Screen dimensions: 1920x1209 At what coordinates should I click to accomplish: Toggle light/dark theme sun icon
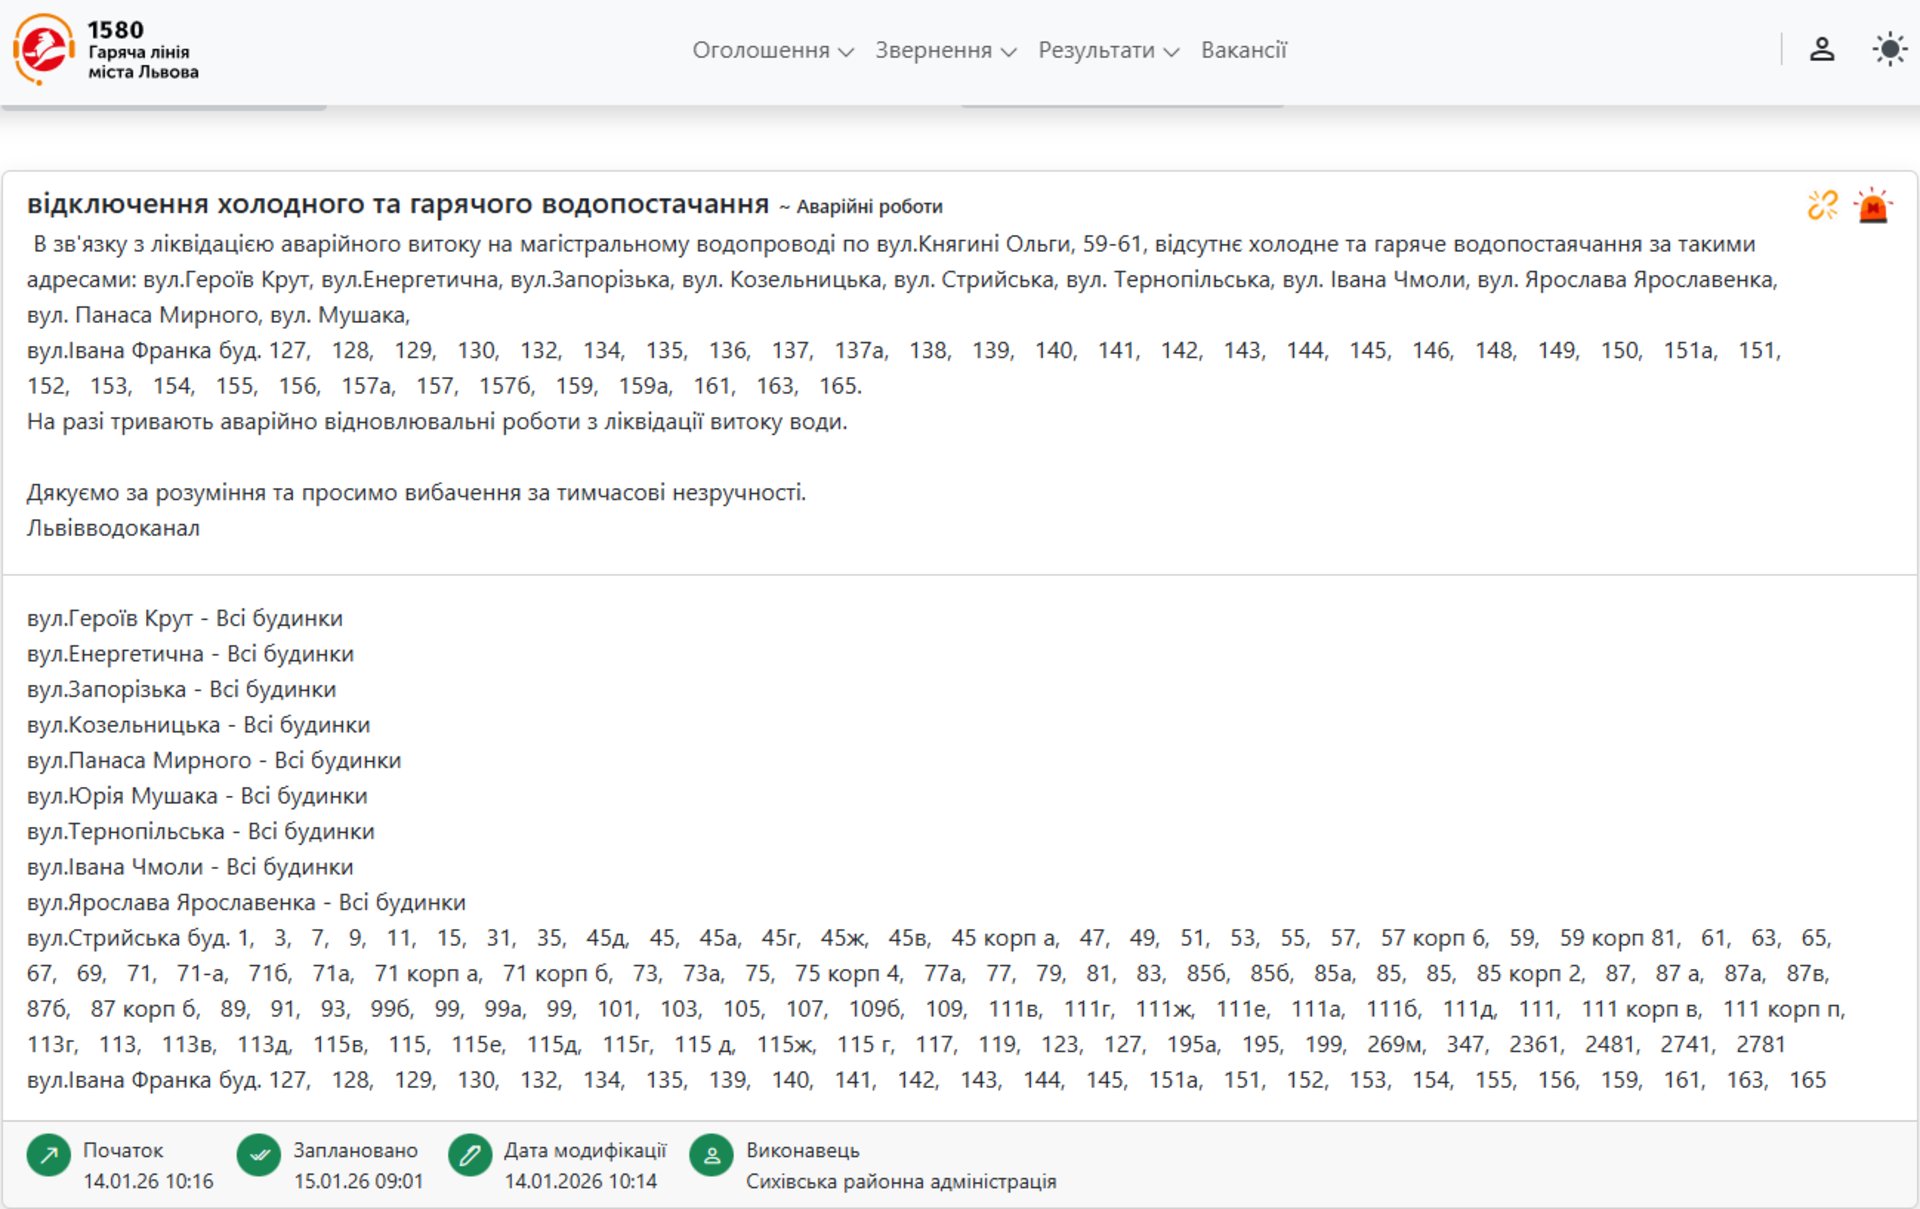(x=1889, y=49)
